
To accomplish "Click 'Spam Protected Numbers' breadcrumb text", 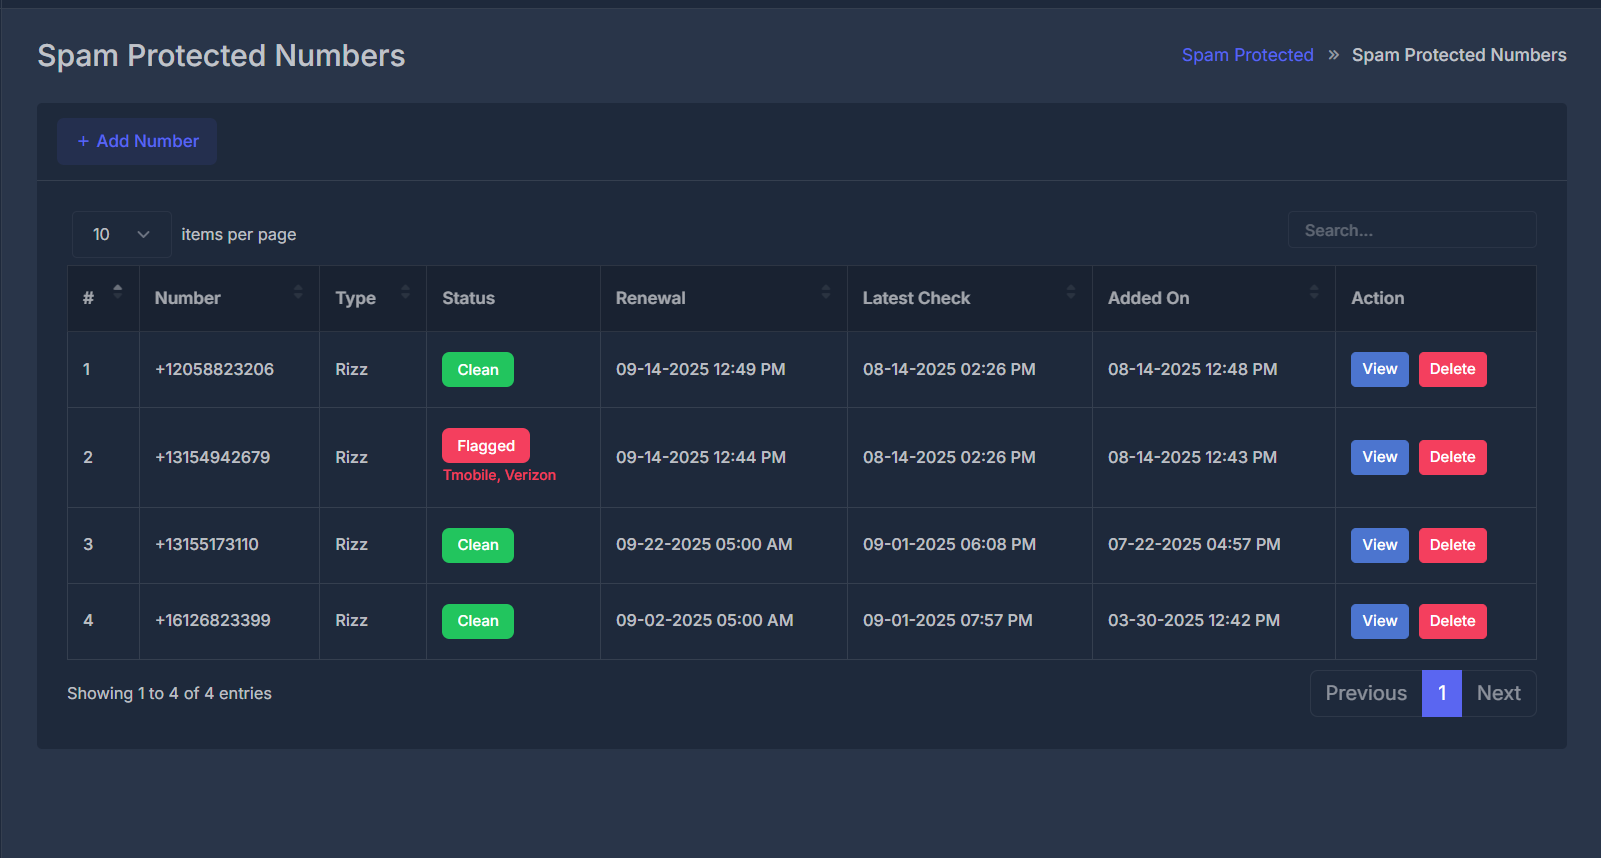I will 1459,55.
